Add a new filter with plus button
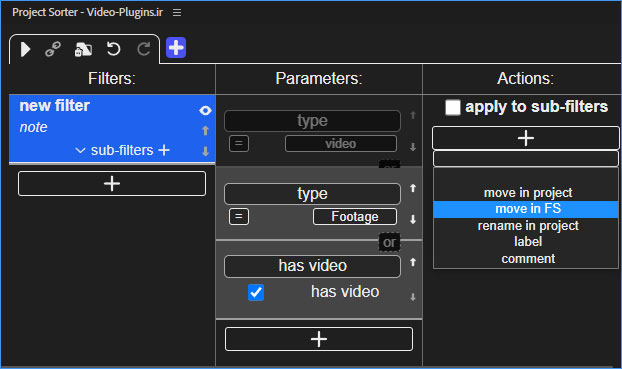The width and height of the screenshot is (622, 369). click(112, 184)
